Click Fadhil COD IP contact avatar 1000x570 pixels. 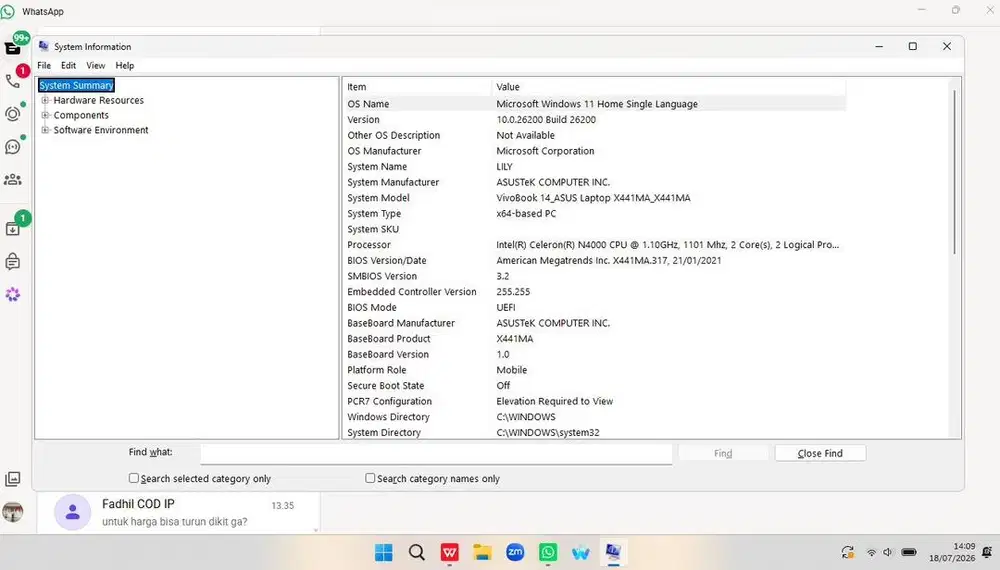pos(72,511)
